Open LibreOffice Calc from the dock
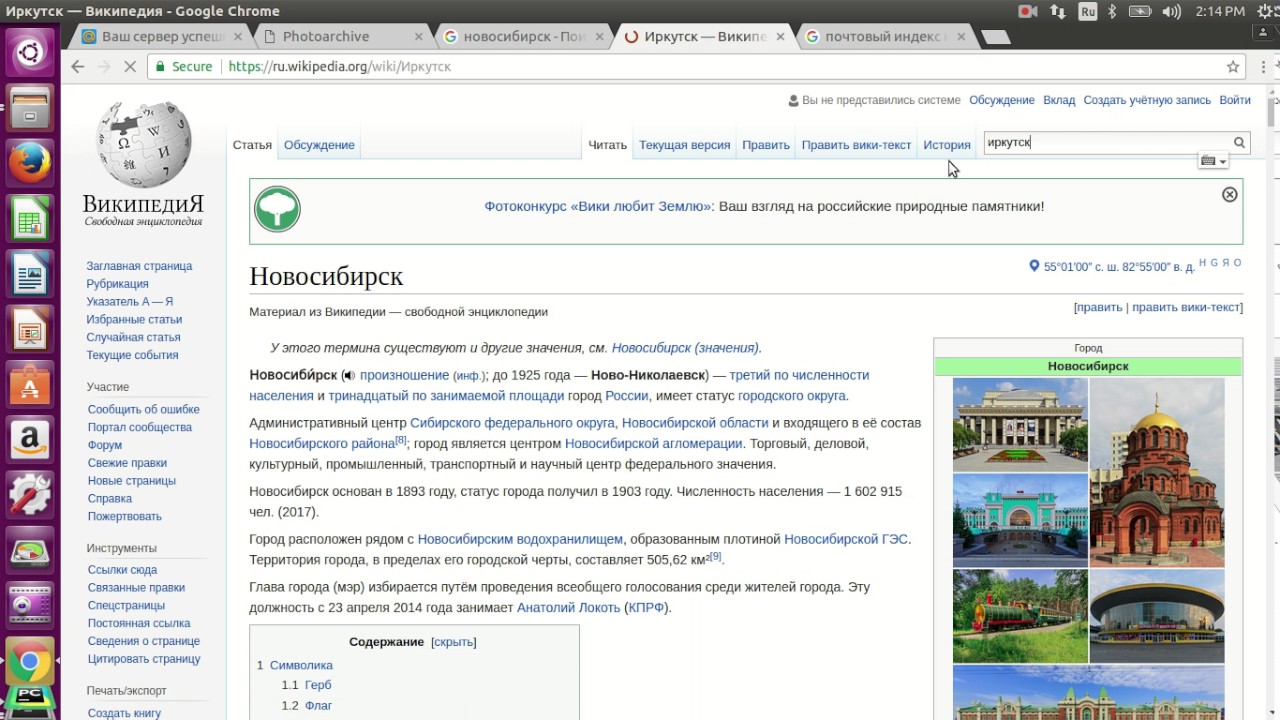This screenshot has height=720, width=1280. tap(29, 216)
